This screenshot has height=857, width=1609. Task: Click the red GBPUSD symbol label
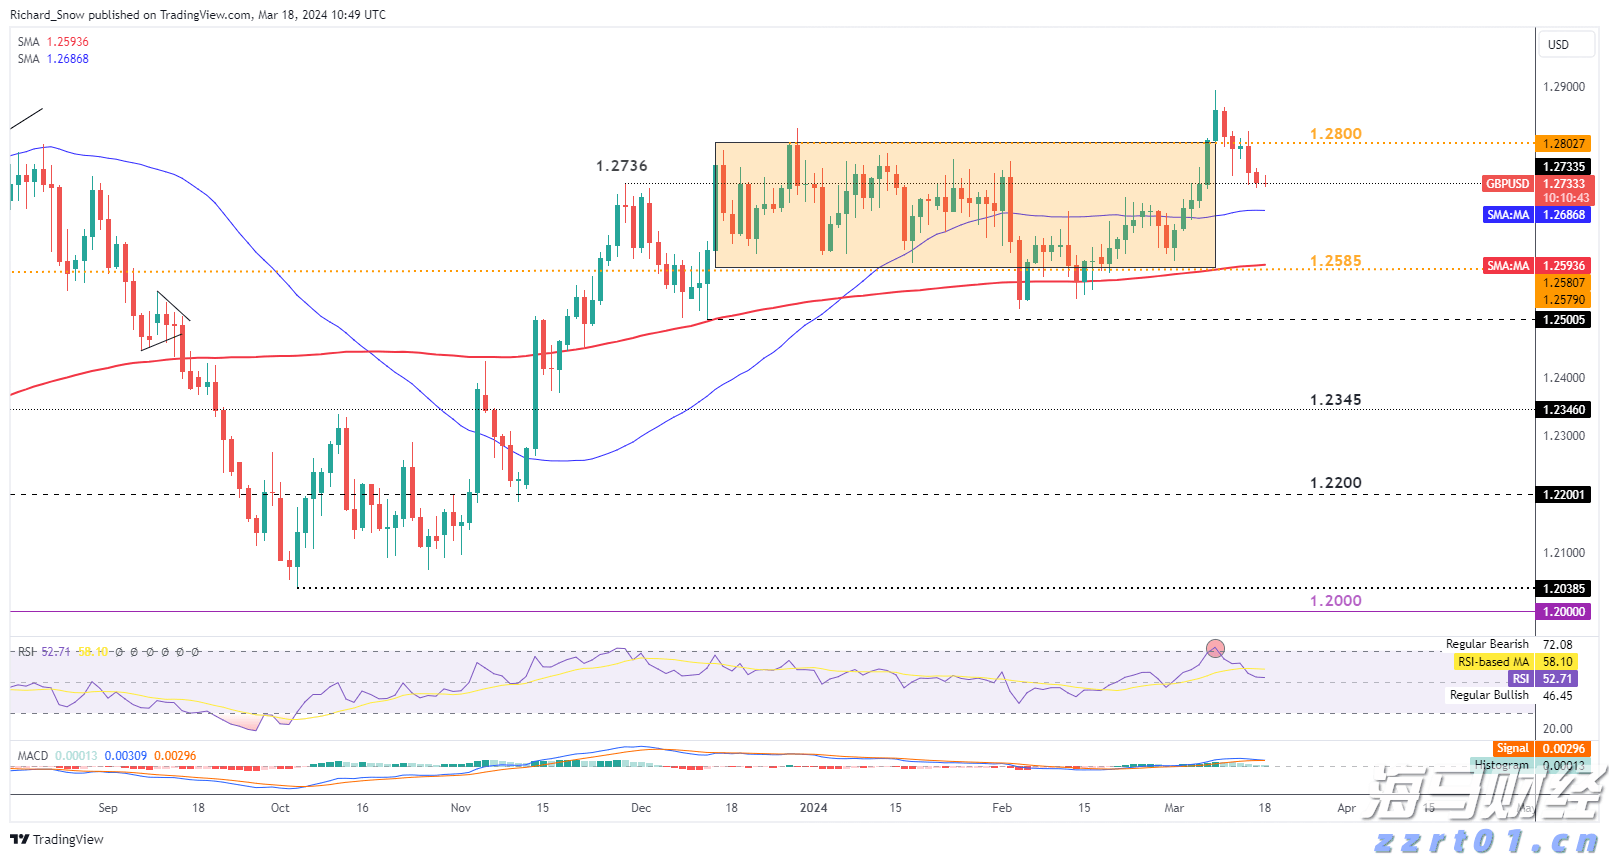(1507, 184)
